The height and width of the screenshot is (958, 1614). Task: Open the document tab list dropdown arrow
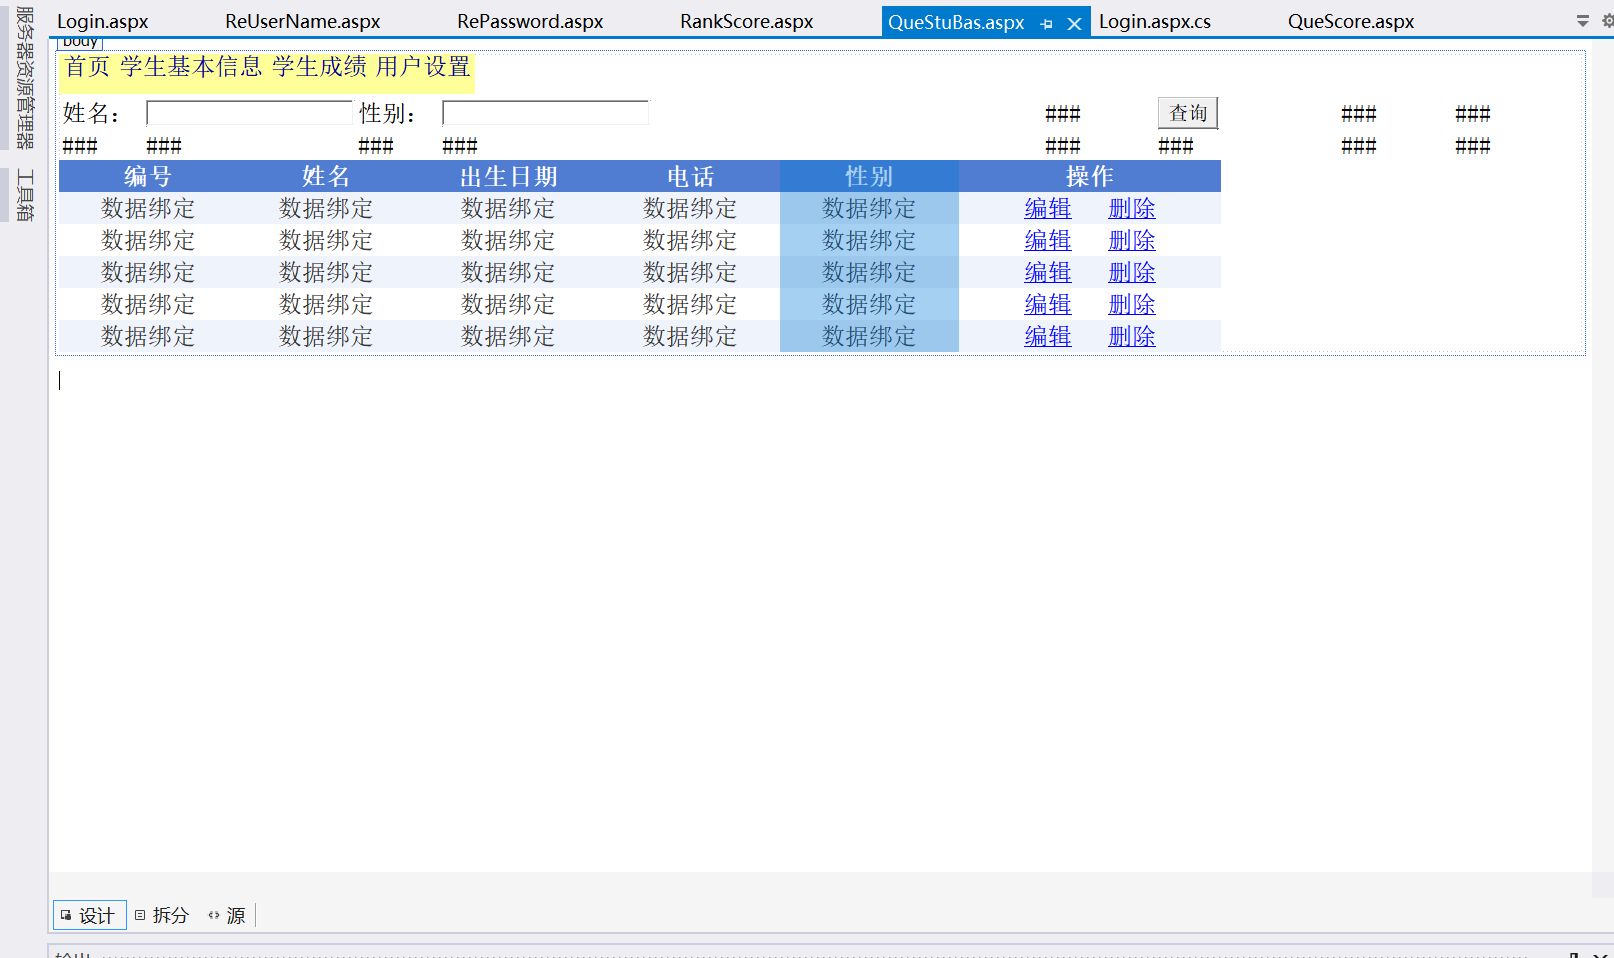pos(1583,21)
